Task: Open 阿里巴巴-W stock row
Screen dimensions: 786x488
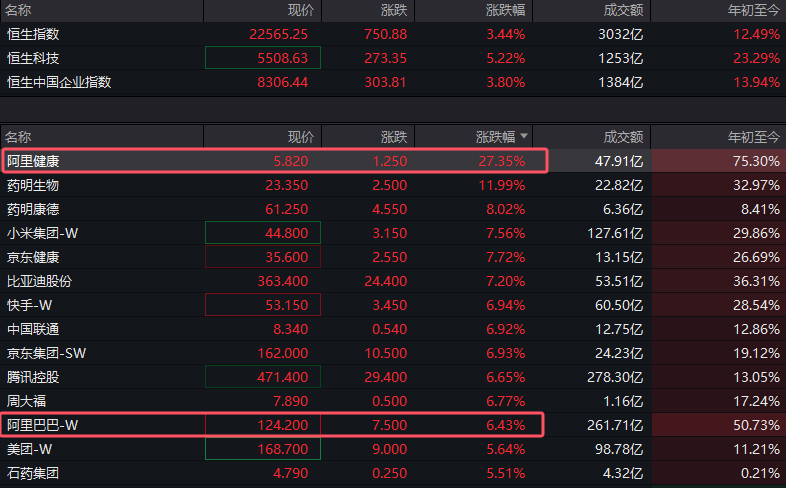Action: [393, 425]
